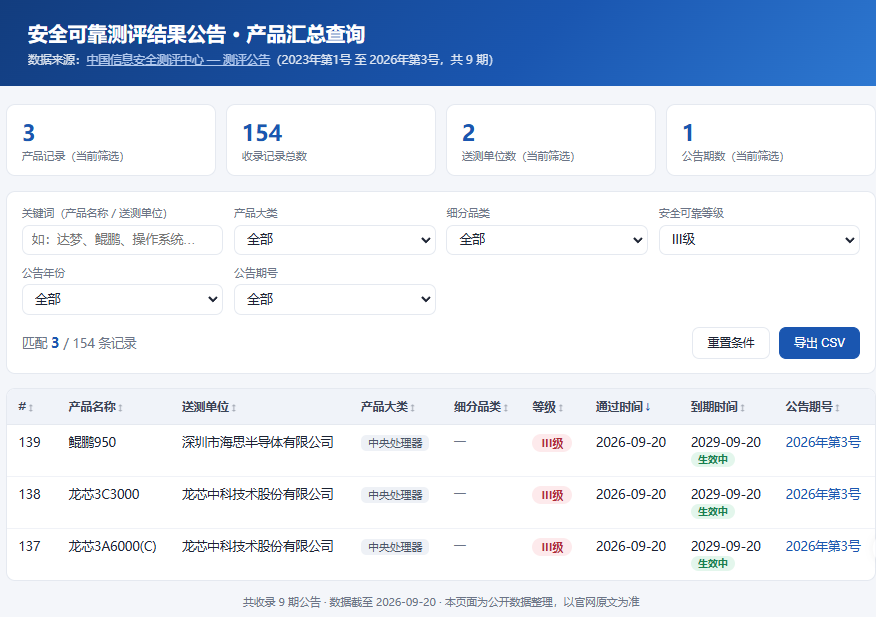This screenshot has width=876, height=617.
Task: Sort table by # column
Action: [26, 407]
